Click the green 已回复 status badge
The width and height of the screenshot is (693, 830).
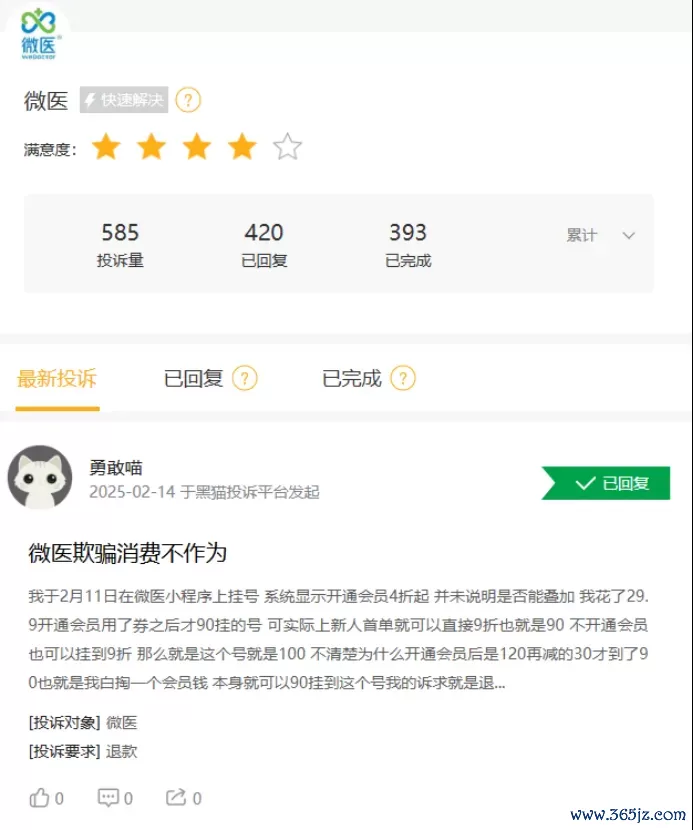[606, 483]
